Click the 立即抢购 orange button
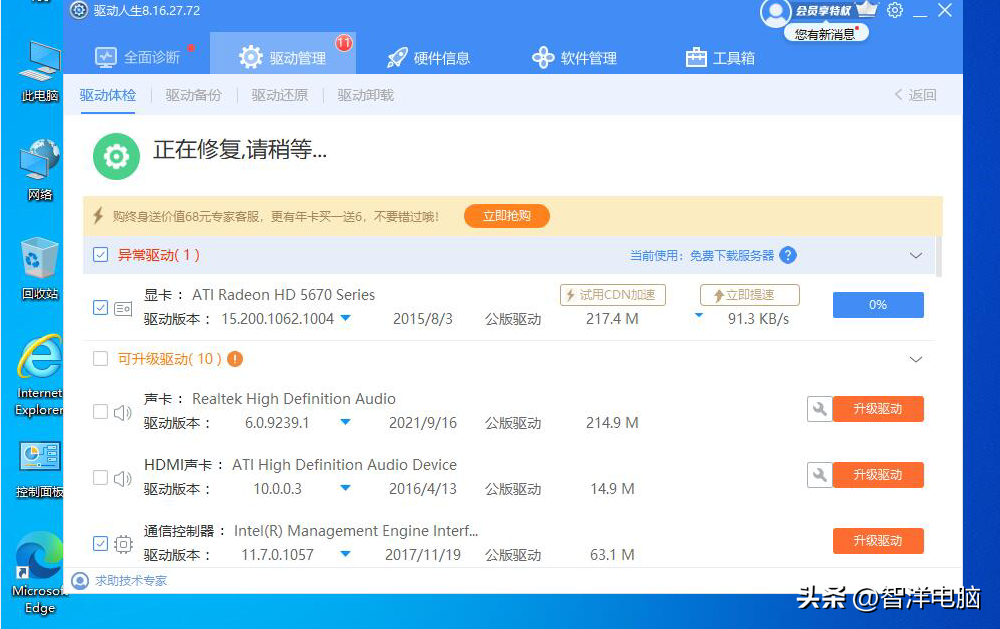The height and width of the screenshot is (629, 1000). coord(506,216)
